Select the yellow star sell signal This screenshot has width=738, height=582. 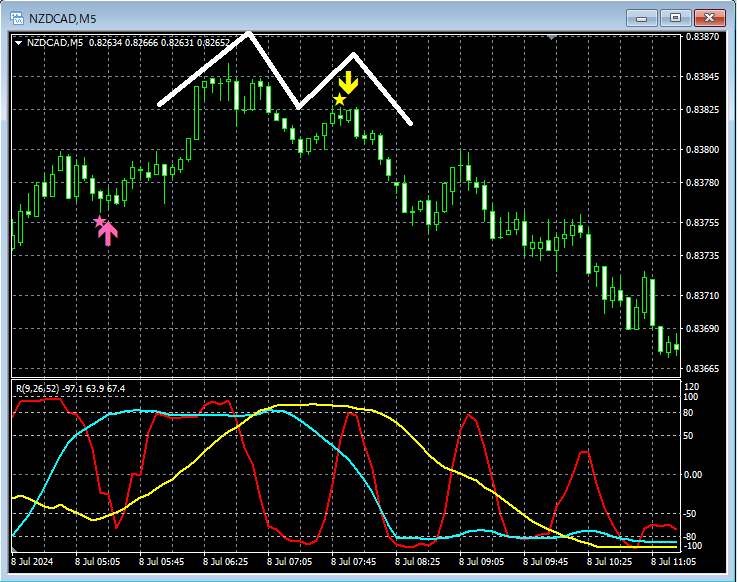tap(339, 99)
